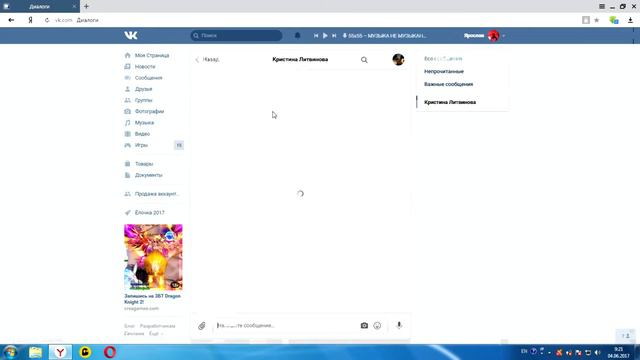Click the VK logo in header
Viewport: 640px width, 360px height.
pyautogui.click(x=131, y=36)
